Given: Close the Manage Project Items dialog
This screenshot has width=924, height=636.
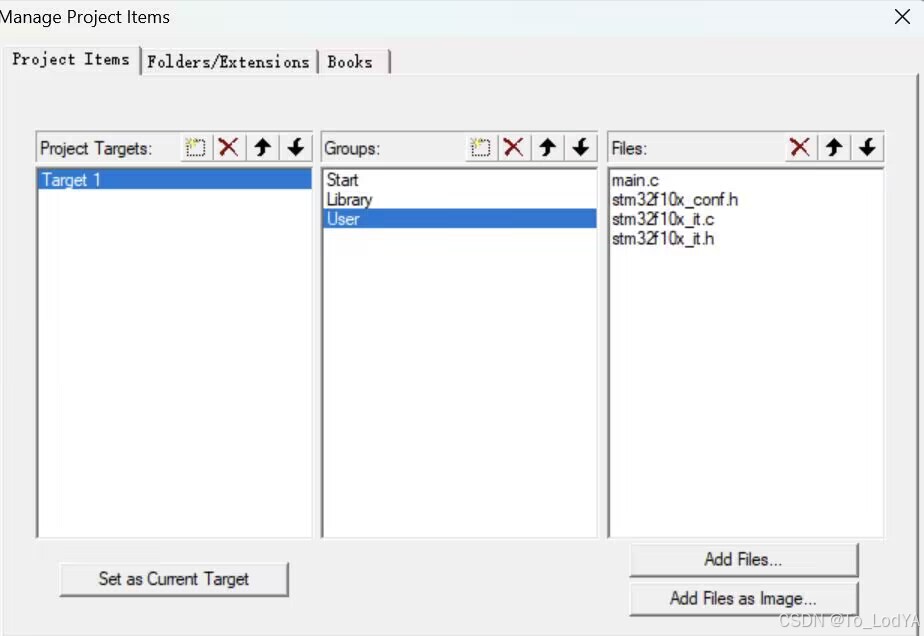Looking at the screenshot, I should [902, 17].
